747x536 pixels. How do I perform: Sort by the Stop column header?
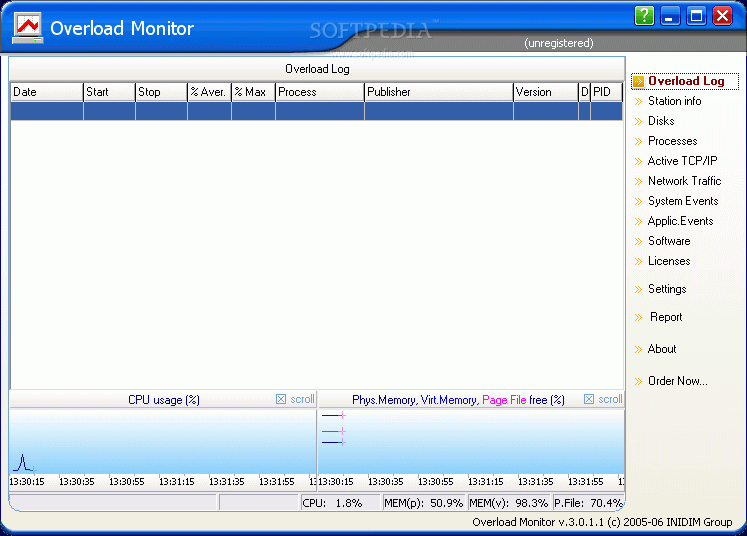click(162, 92)
